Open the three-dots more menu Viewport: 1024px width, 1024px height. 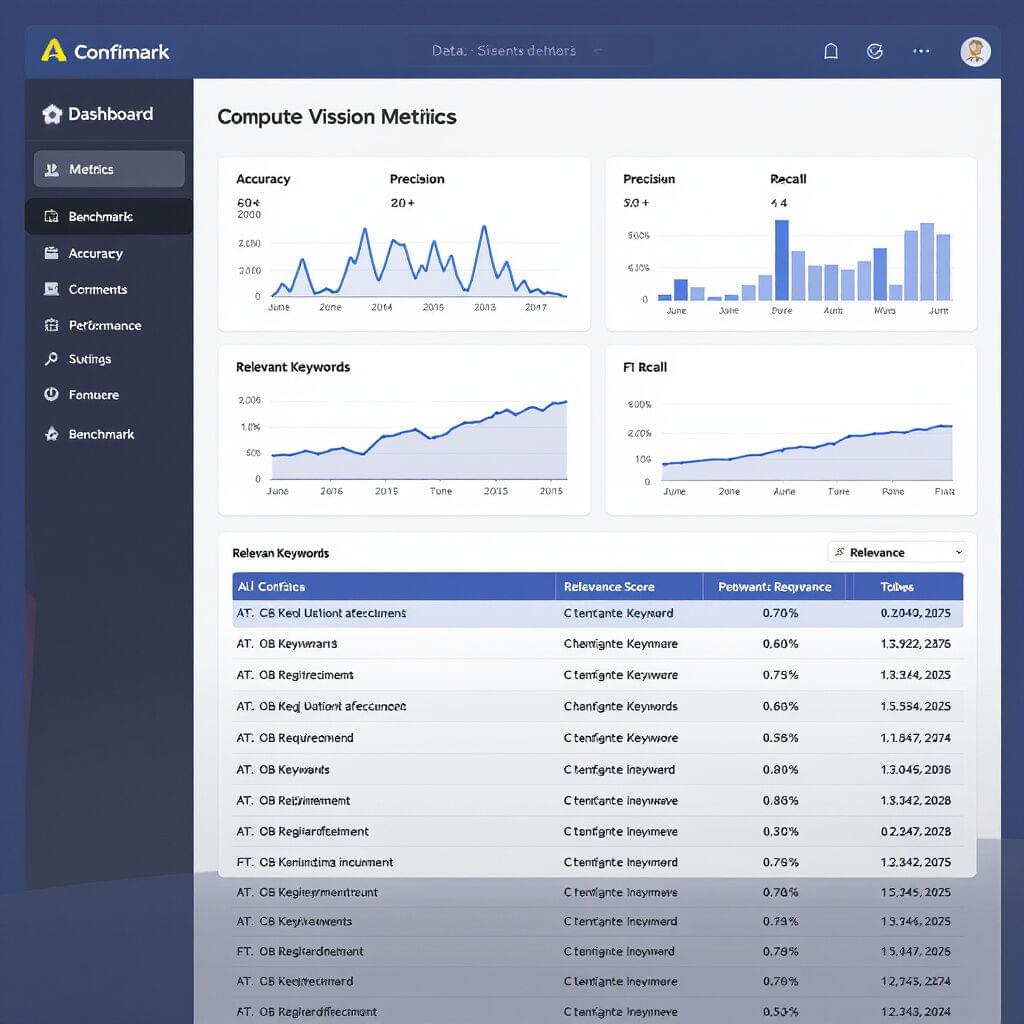pyautogui.click(x=921, y=51)
